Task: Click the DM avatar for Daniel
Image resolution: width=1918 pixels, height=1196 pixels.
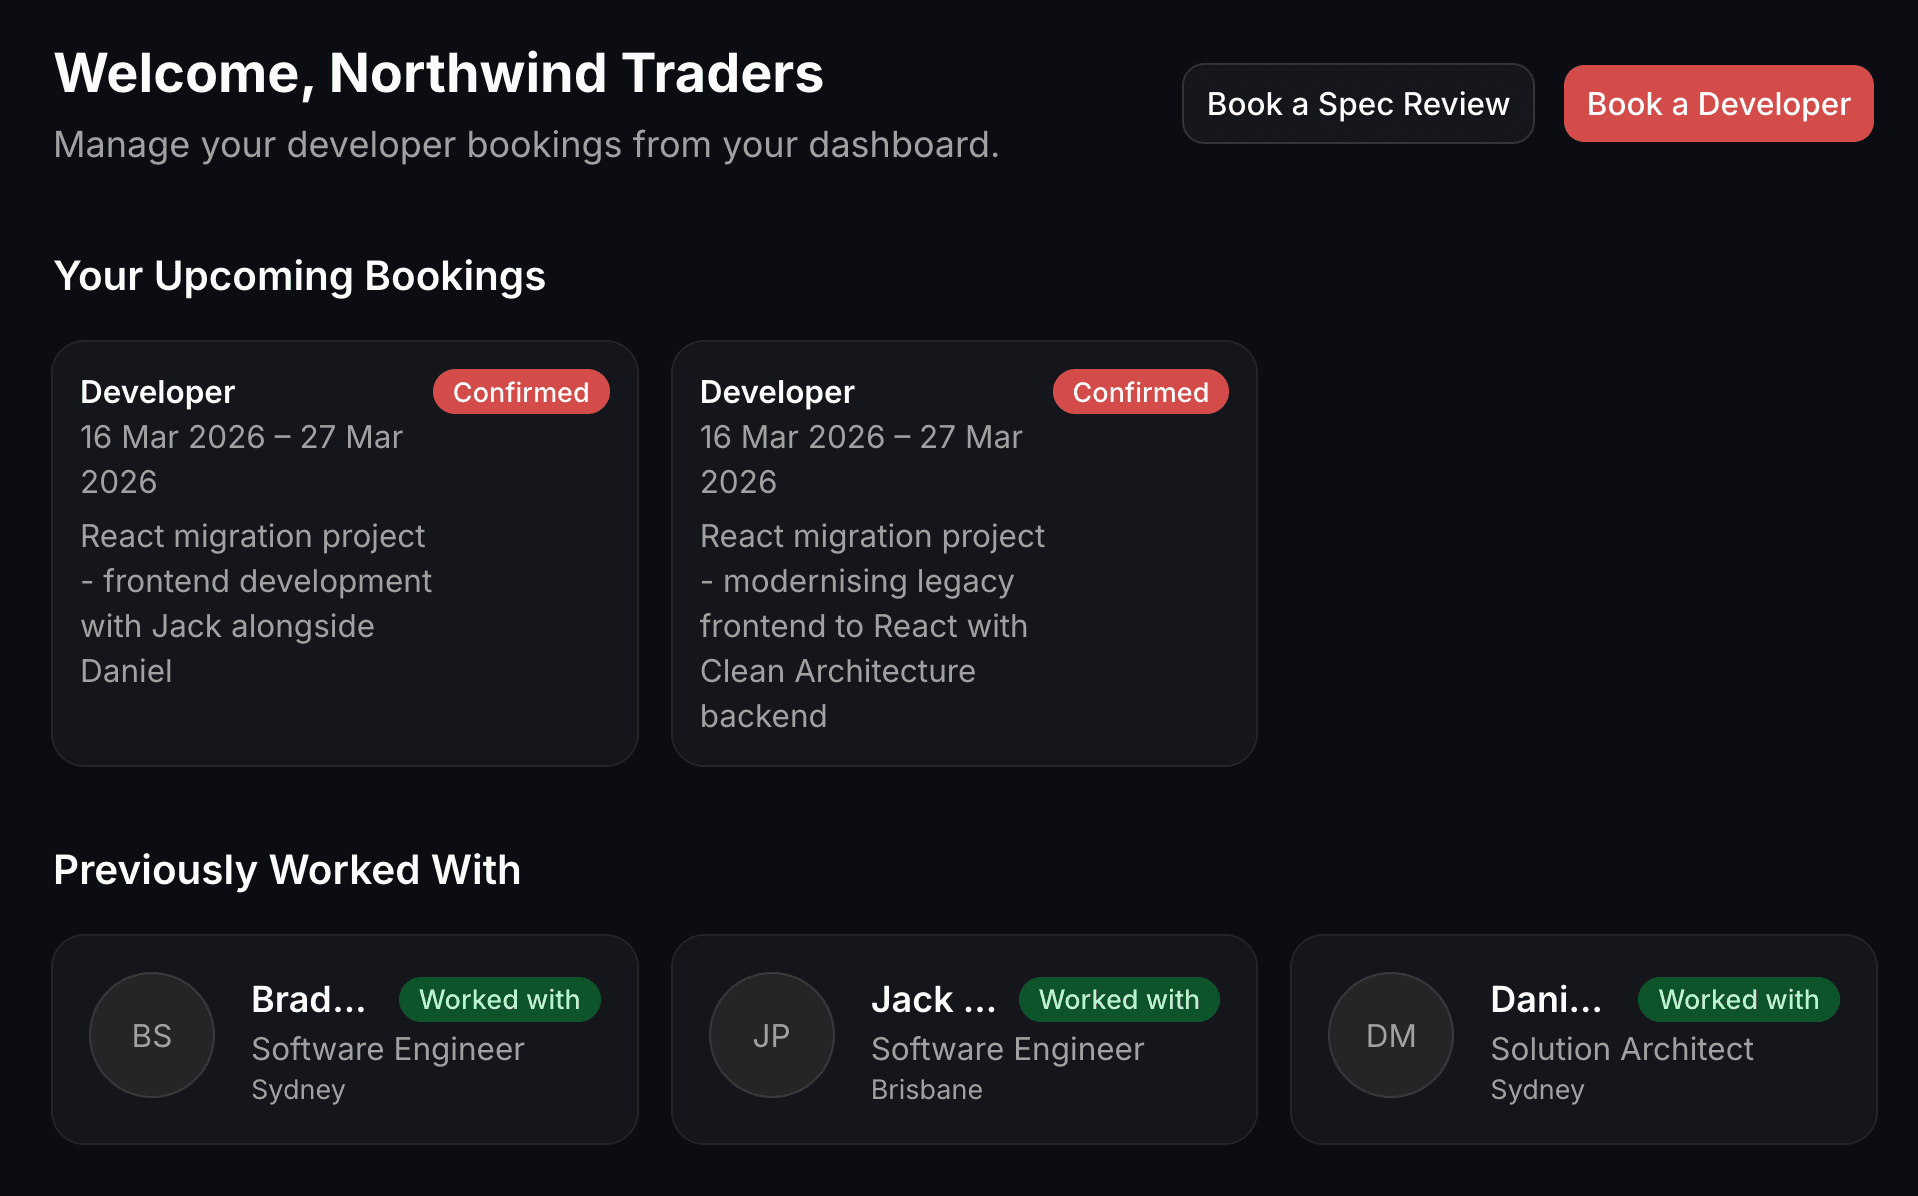Action: (1389, 1035)
